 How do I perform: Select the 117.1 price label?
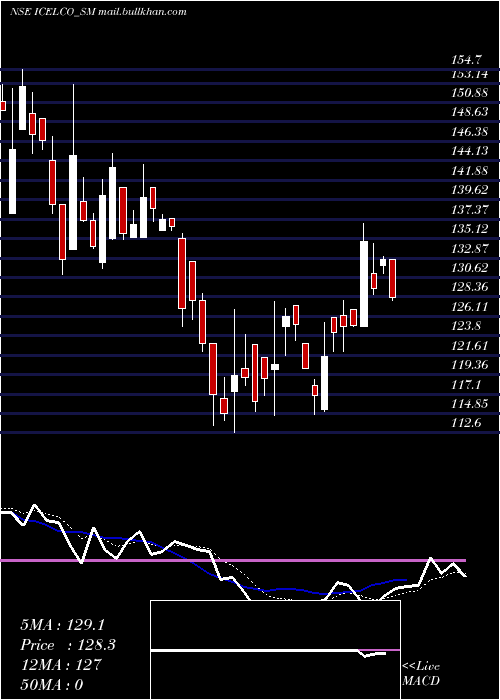point(467,384)
